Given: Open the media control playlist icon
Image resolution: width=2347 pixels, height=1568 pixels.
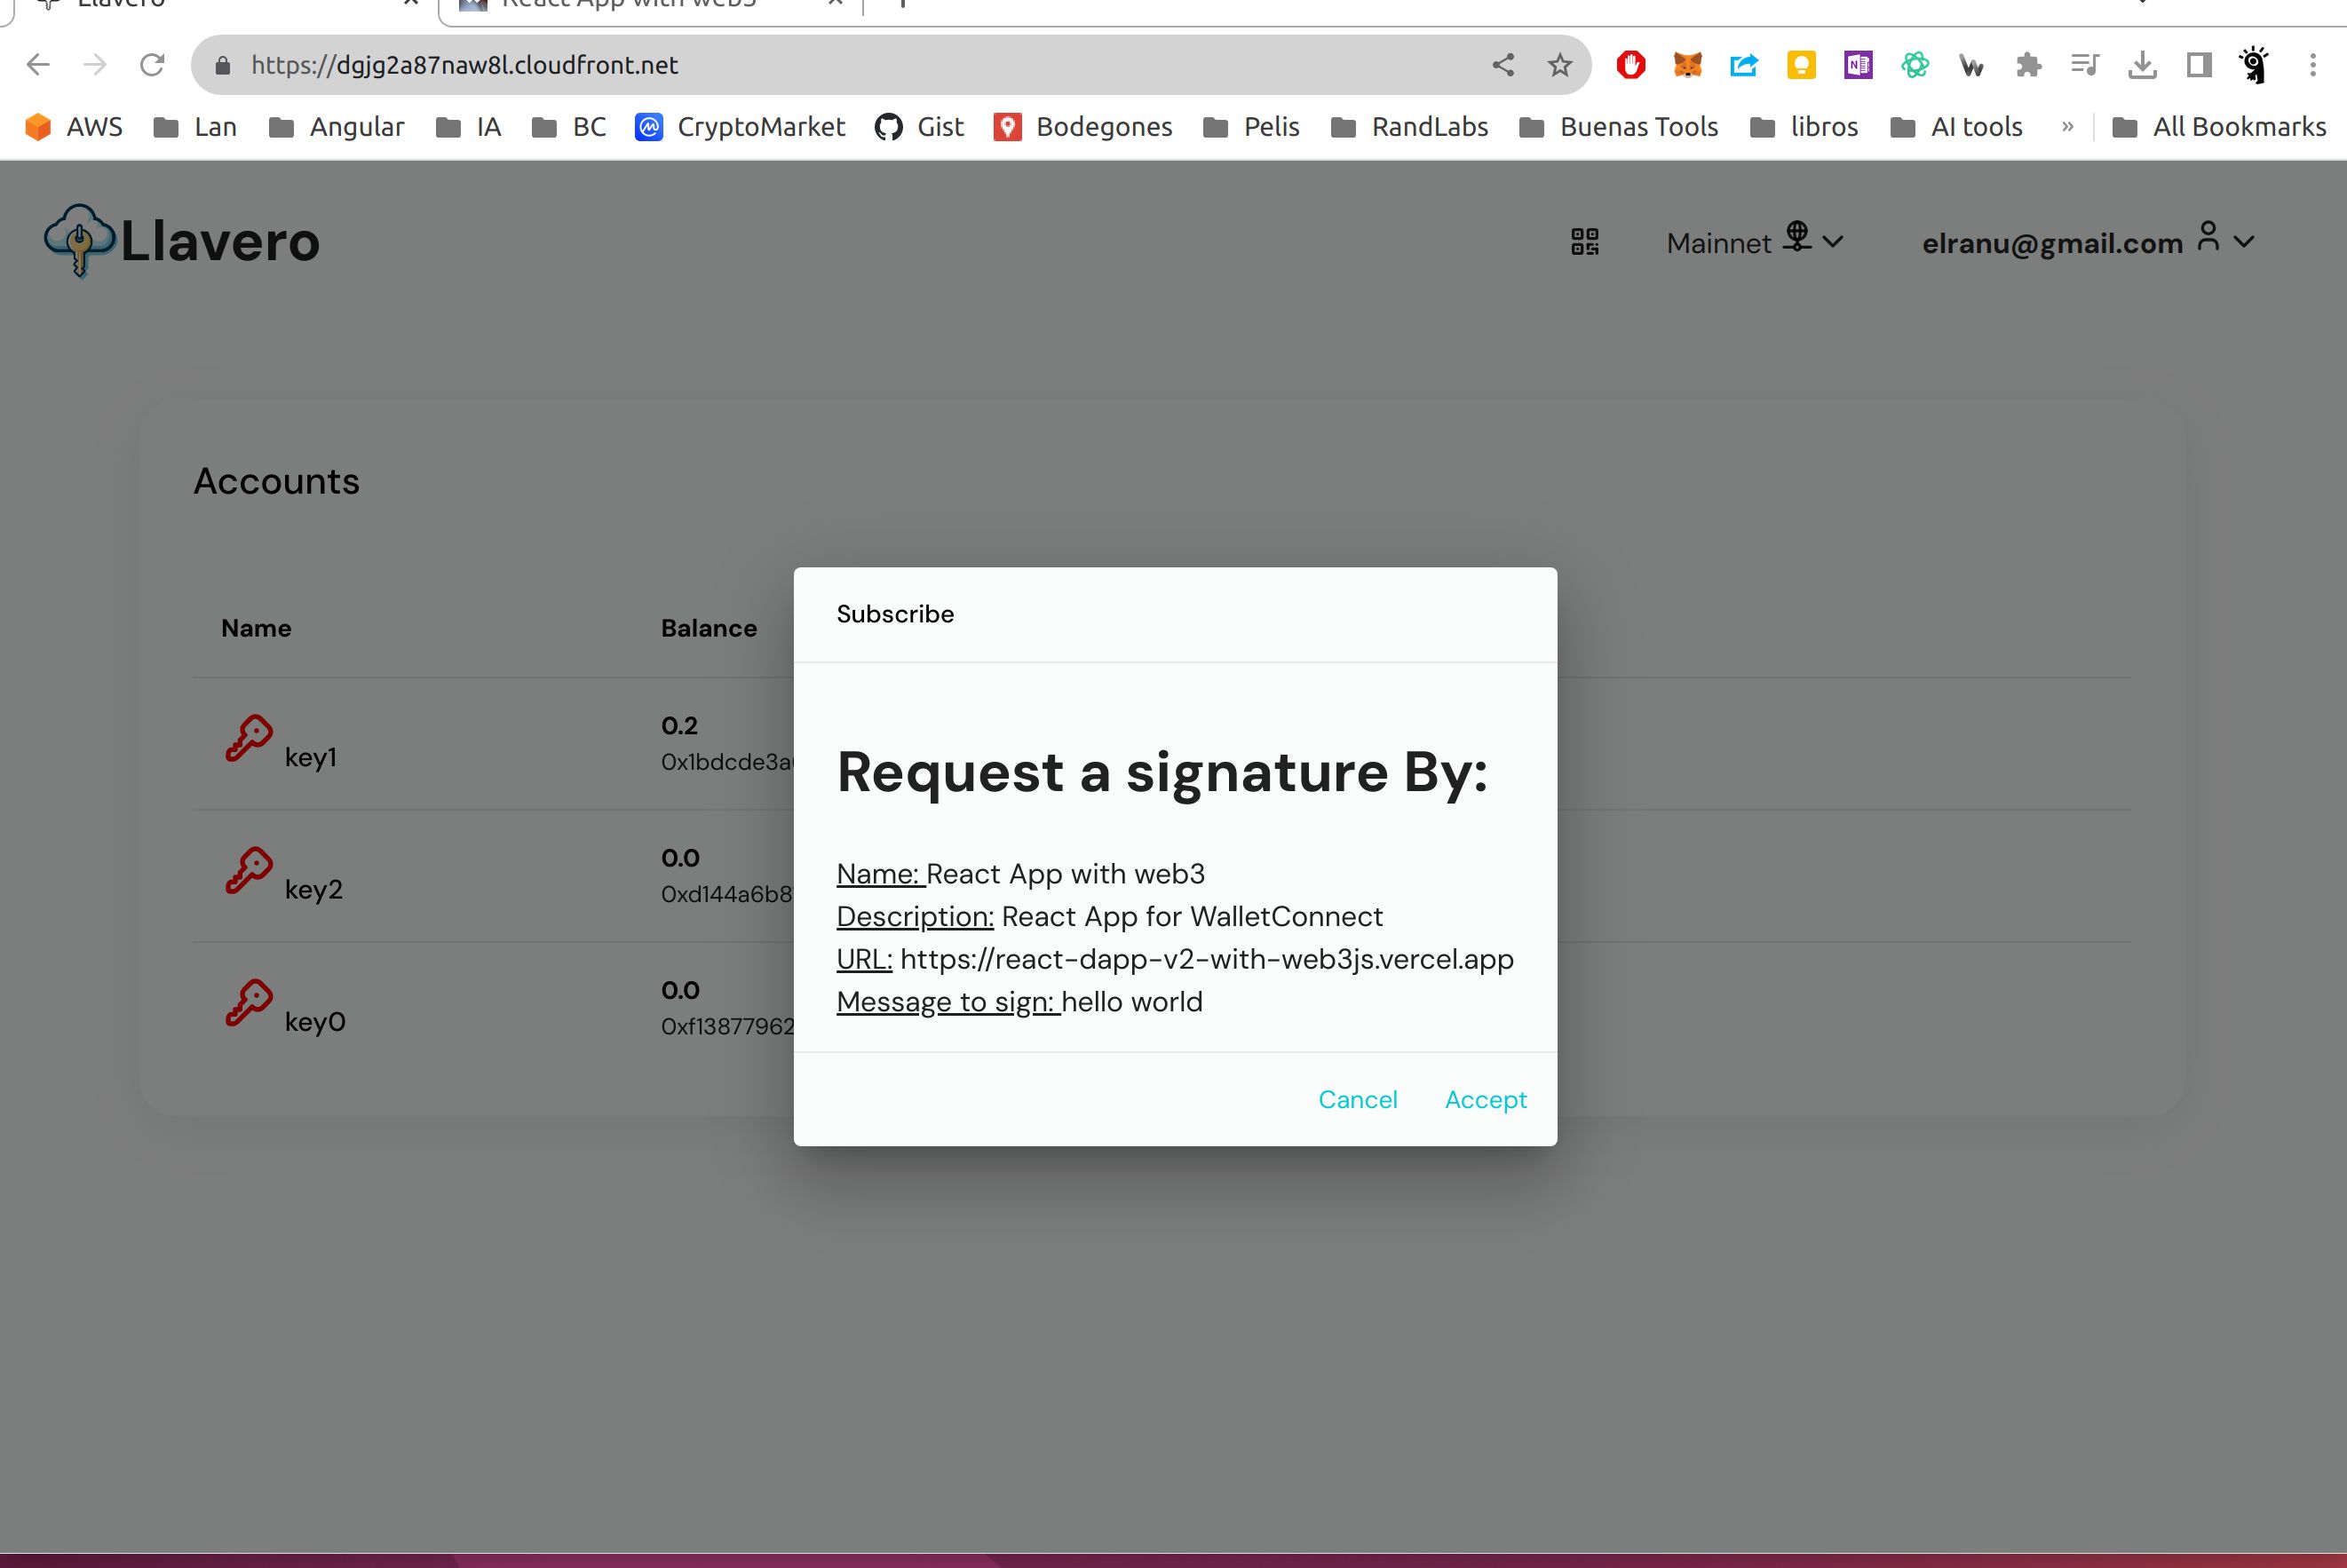Looking at the screenshot, I should tap(2085, 65).
